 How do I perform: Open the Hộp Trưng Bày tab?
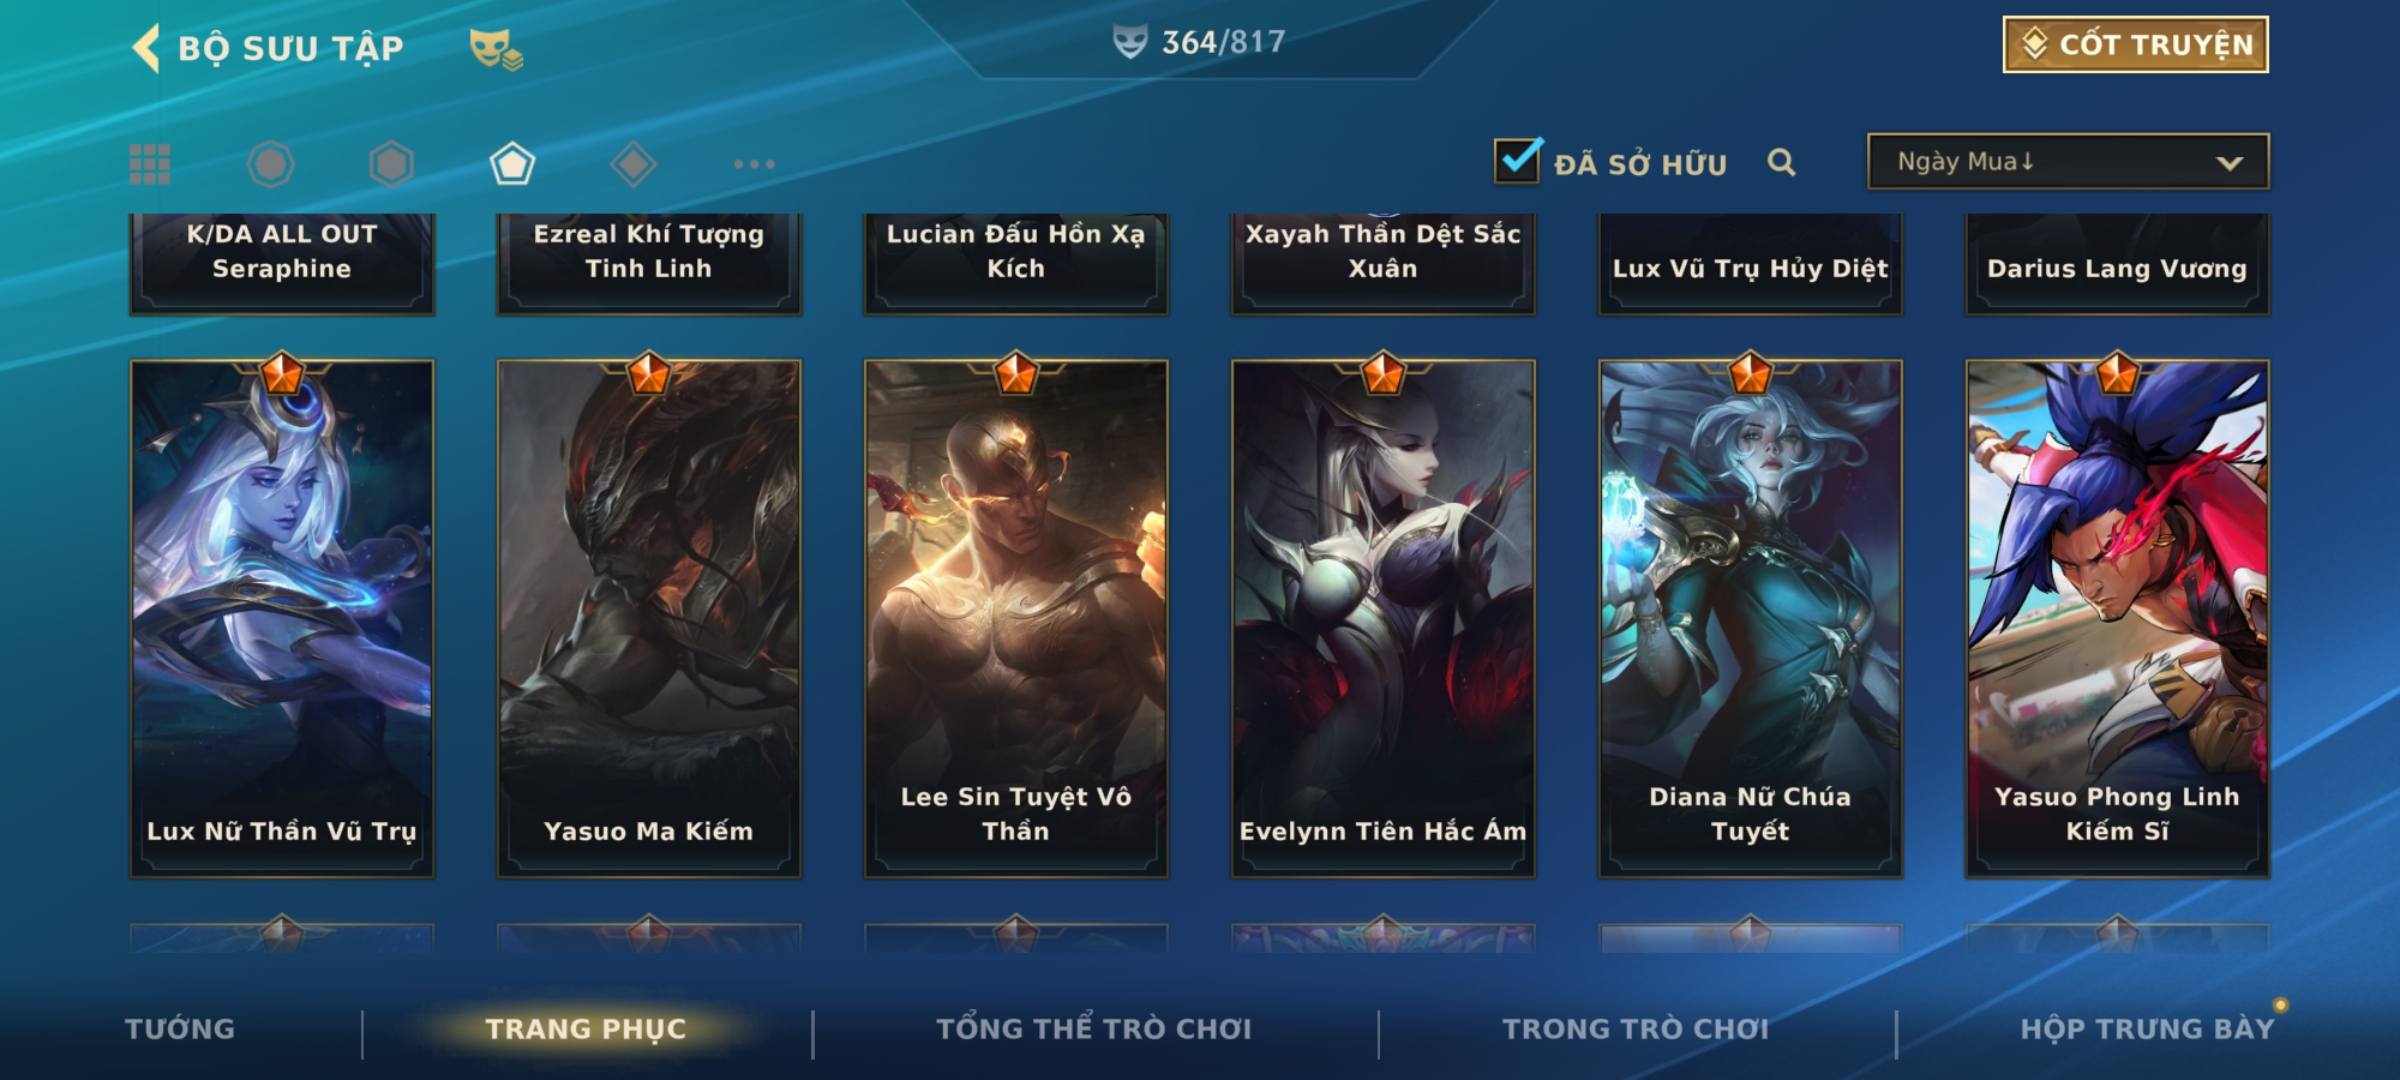click(2147, 1029)
